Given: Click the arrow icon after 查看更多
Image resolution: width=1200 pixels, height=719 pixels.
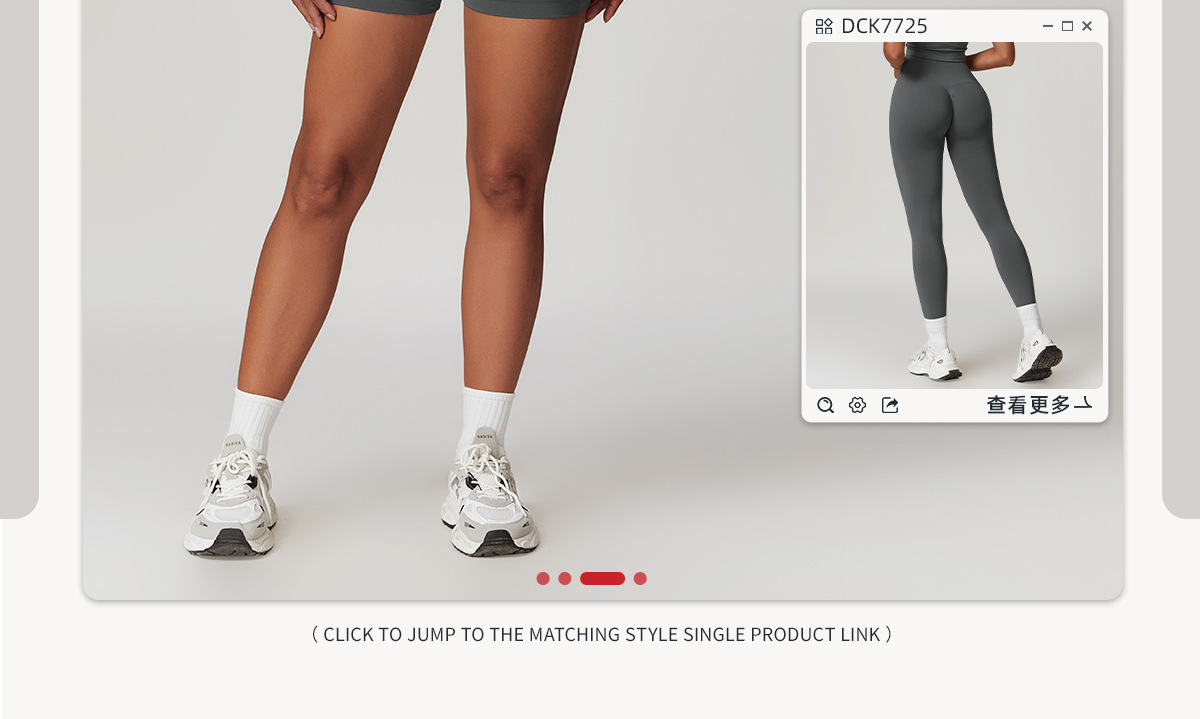Looking at the screenshot, I should click(1083, 405).
